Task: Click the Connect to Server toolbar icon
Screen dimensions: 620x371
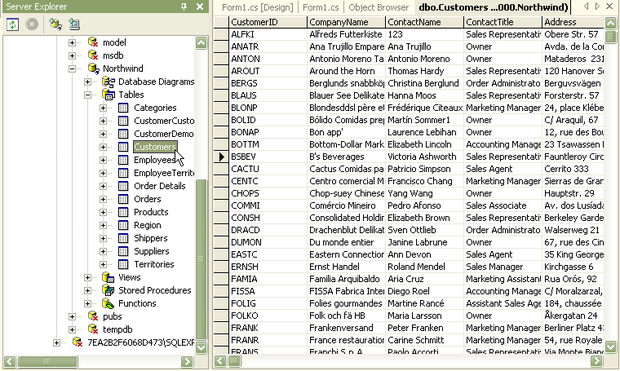Action: [x=74, y=25]
